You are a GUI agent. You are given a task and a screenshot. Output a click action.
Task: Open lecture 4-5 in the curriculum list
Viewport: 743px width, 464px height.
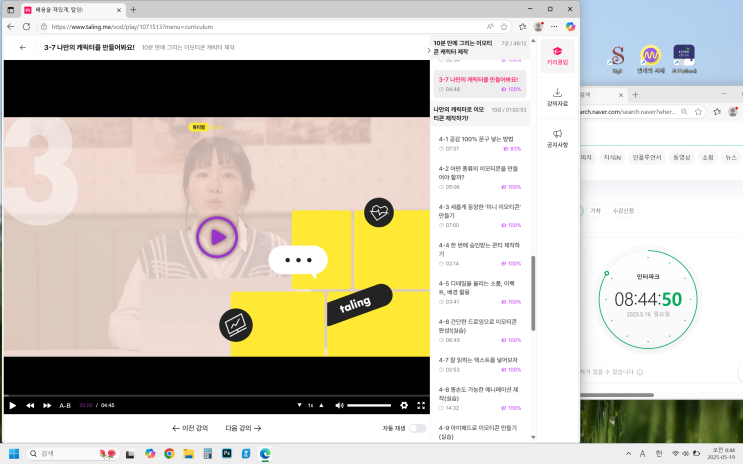tap(480, 292)
